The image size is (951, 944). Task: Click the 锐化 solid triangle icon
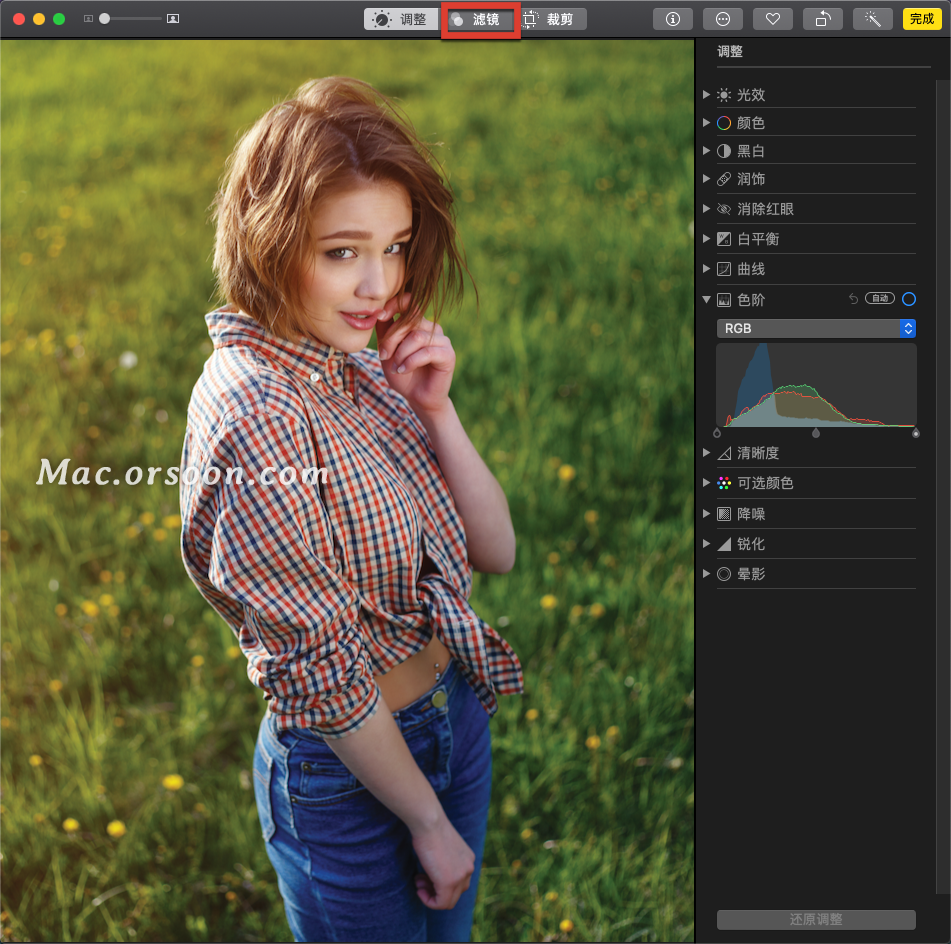[724, 544]
